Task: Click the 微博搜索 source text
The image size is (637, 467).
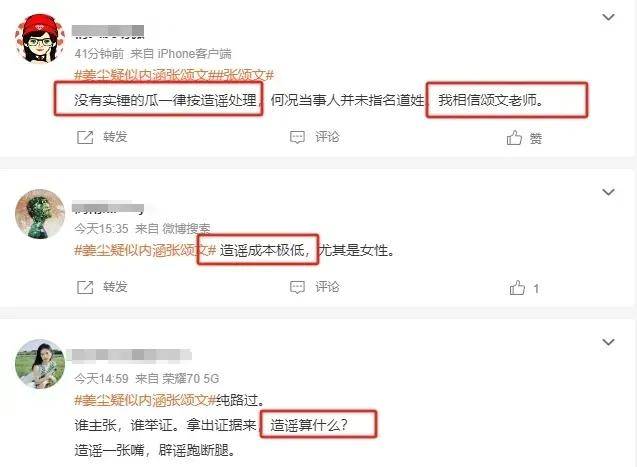Action: coord(186,229)
